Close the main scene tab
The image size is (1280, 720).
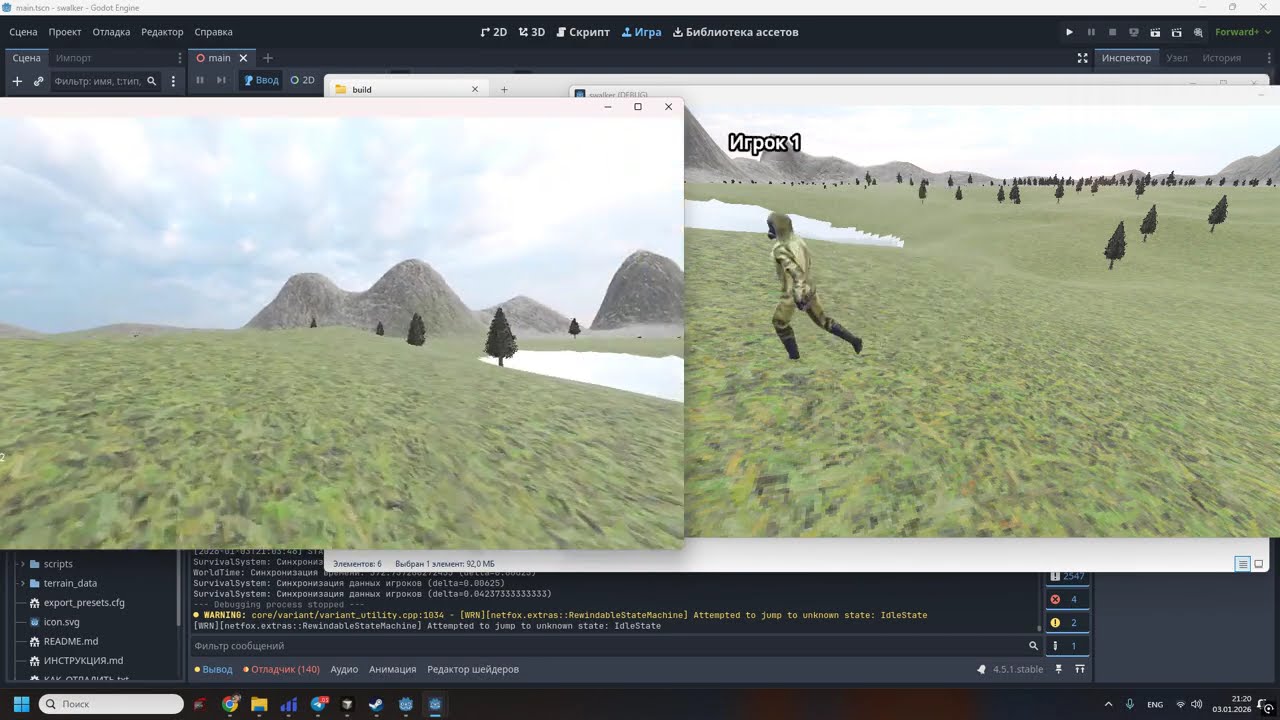pos(243,58)
